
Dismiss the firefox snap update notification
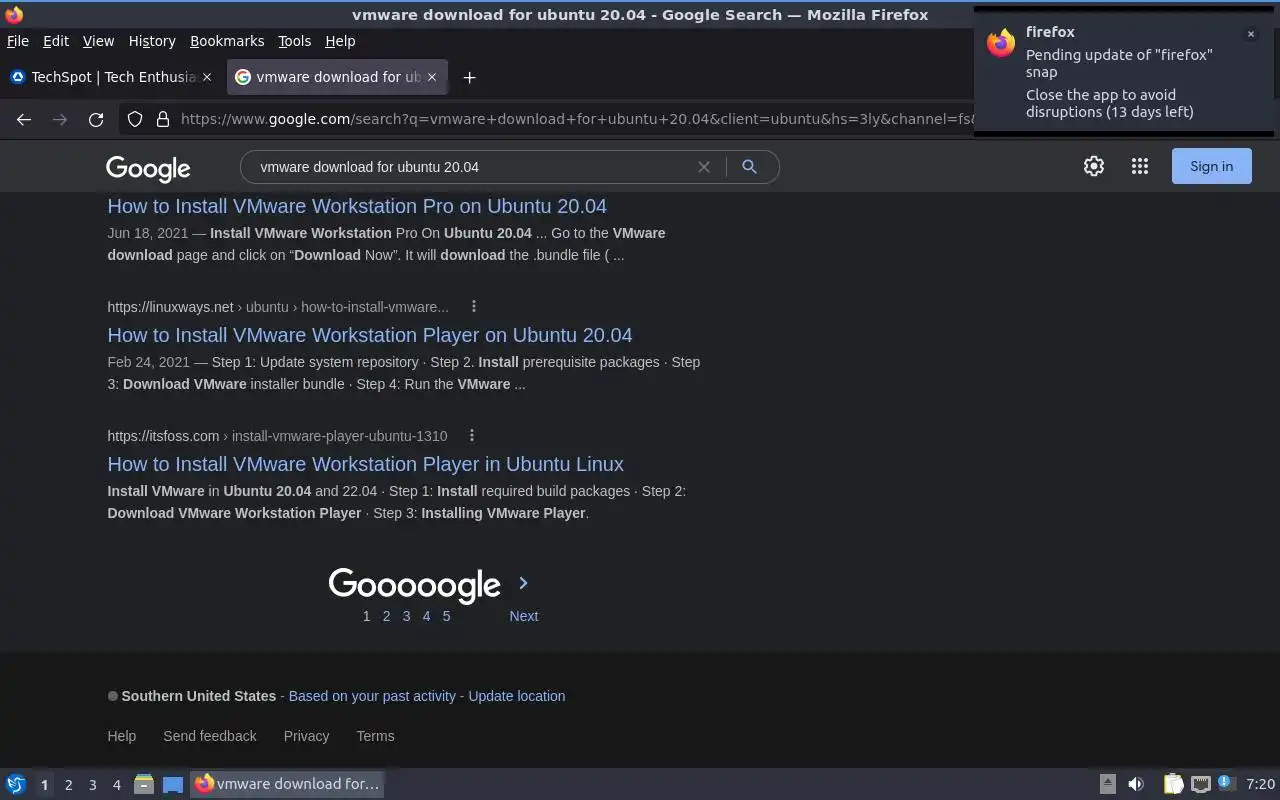point(1250,34)
